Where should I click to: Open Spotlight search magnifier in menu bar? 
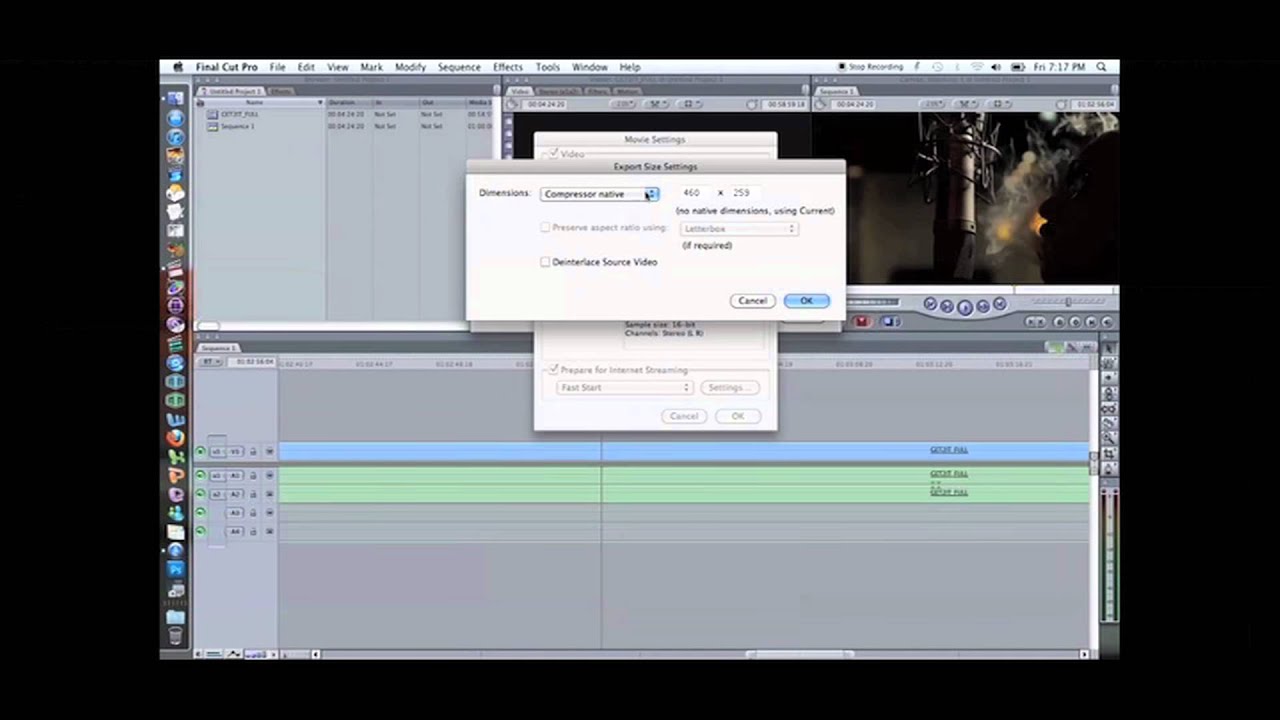click(x=1101, y=67)
